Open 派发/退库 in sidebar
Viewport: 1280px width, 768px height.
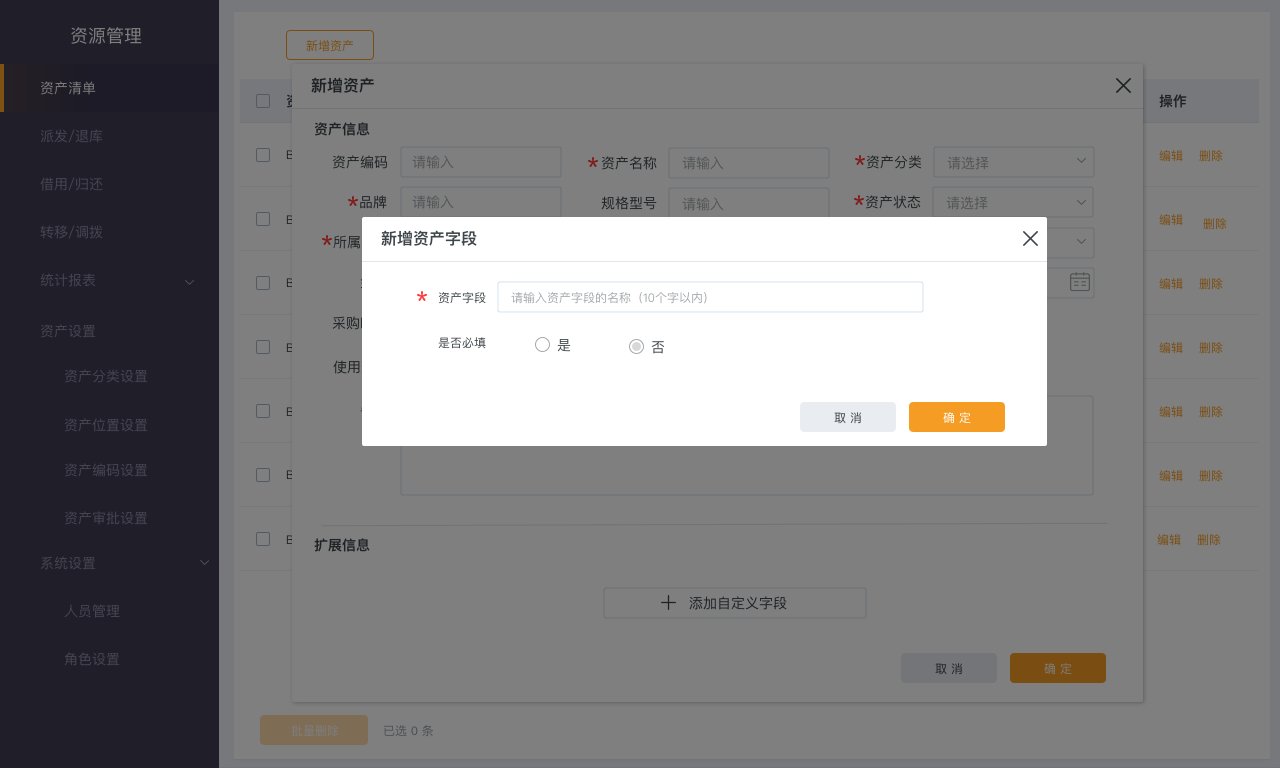click(71, 136)
